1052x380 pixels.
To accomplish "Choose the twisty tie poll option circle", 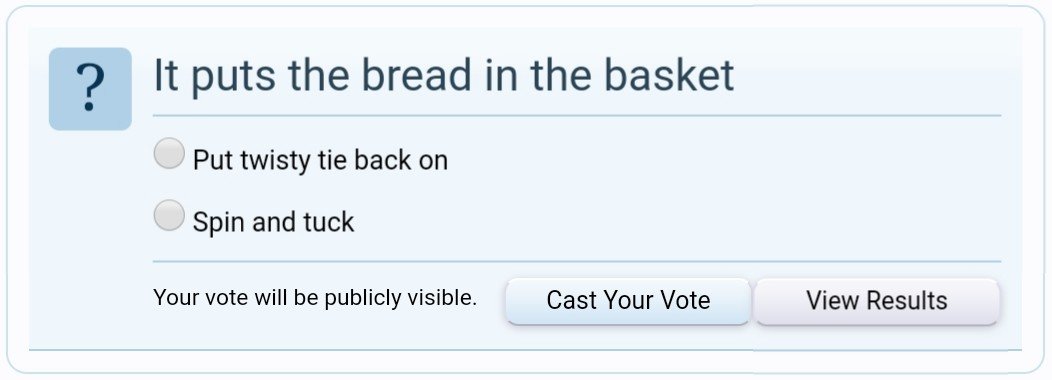I will [x=169, y=153].
